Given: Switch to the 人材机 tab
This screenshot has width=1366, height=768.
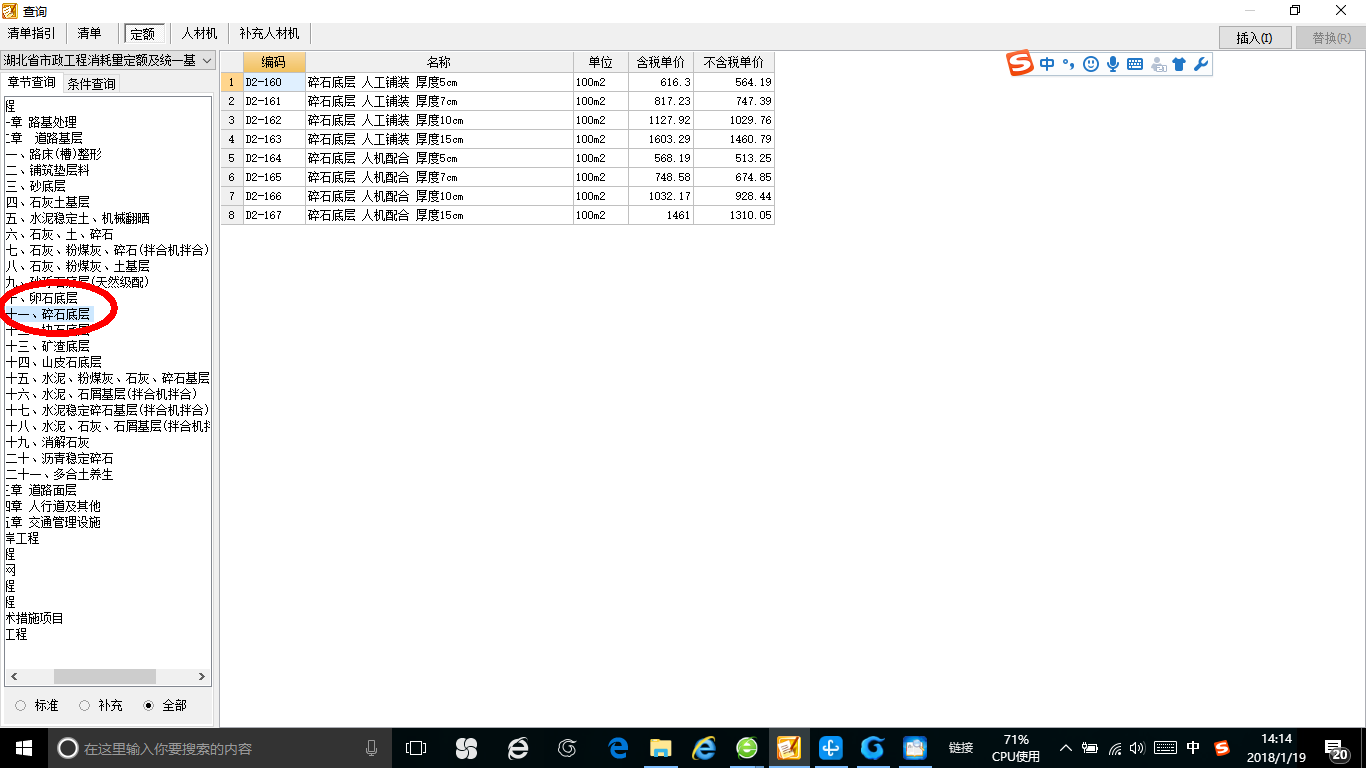Looking at the screenshot, I should click(x=199, y=34).
